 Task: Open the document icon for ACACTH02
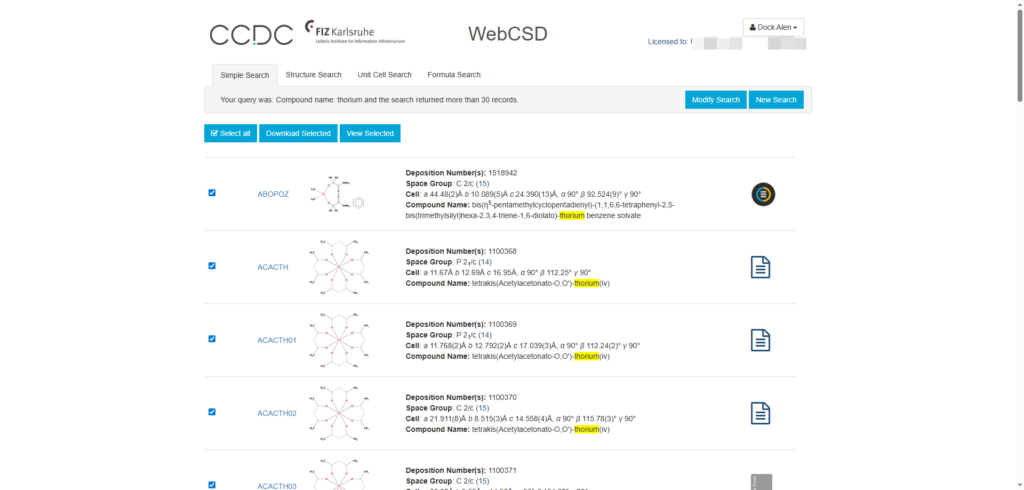click(x=760, y=413)
